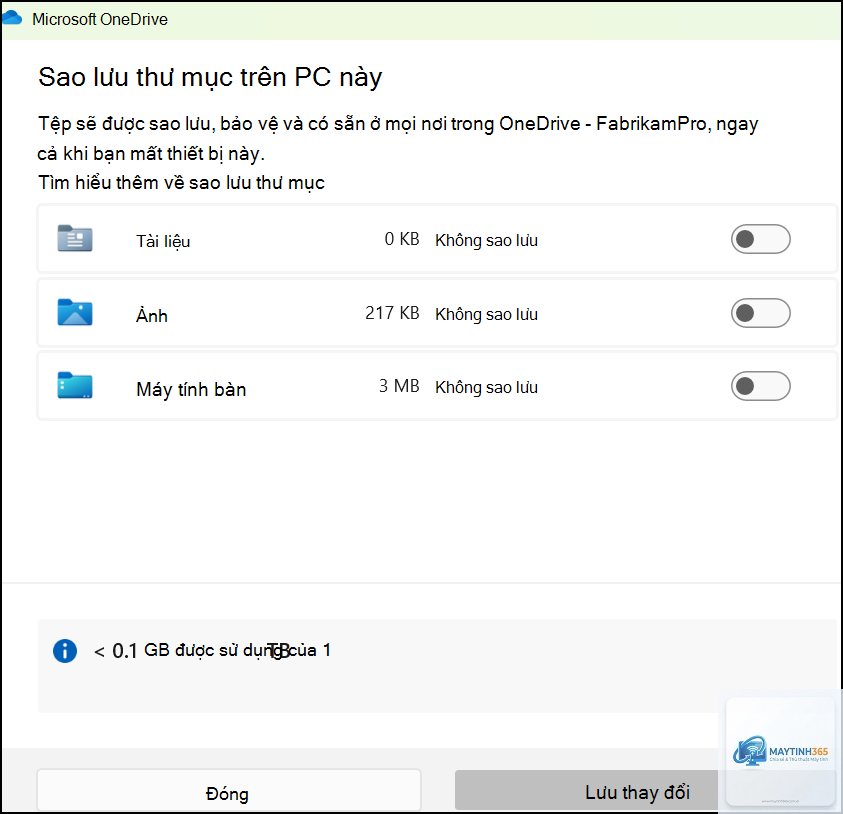Click the 'Microsoft OneDrive' window title
Image resolution: width=843 pixels, height=814 pixels.
(100, 19)
